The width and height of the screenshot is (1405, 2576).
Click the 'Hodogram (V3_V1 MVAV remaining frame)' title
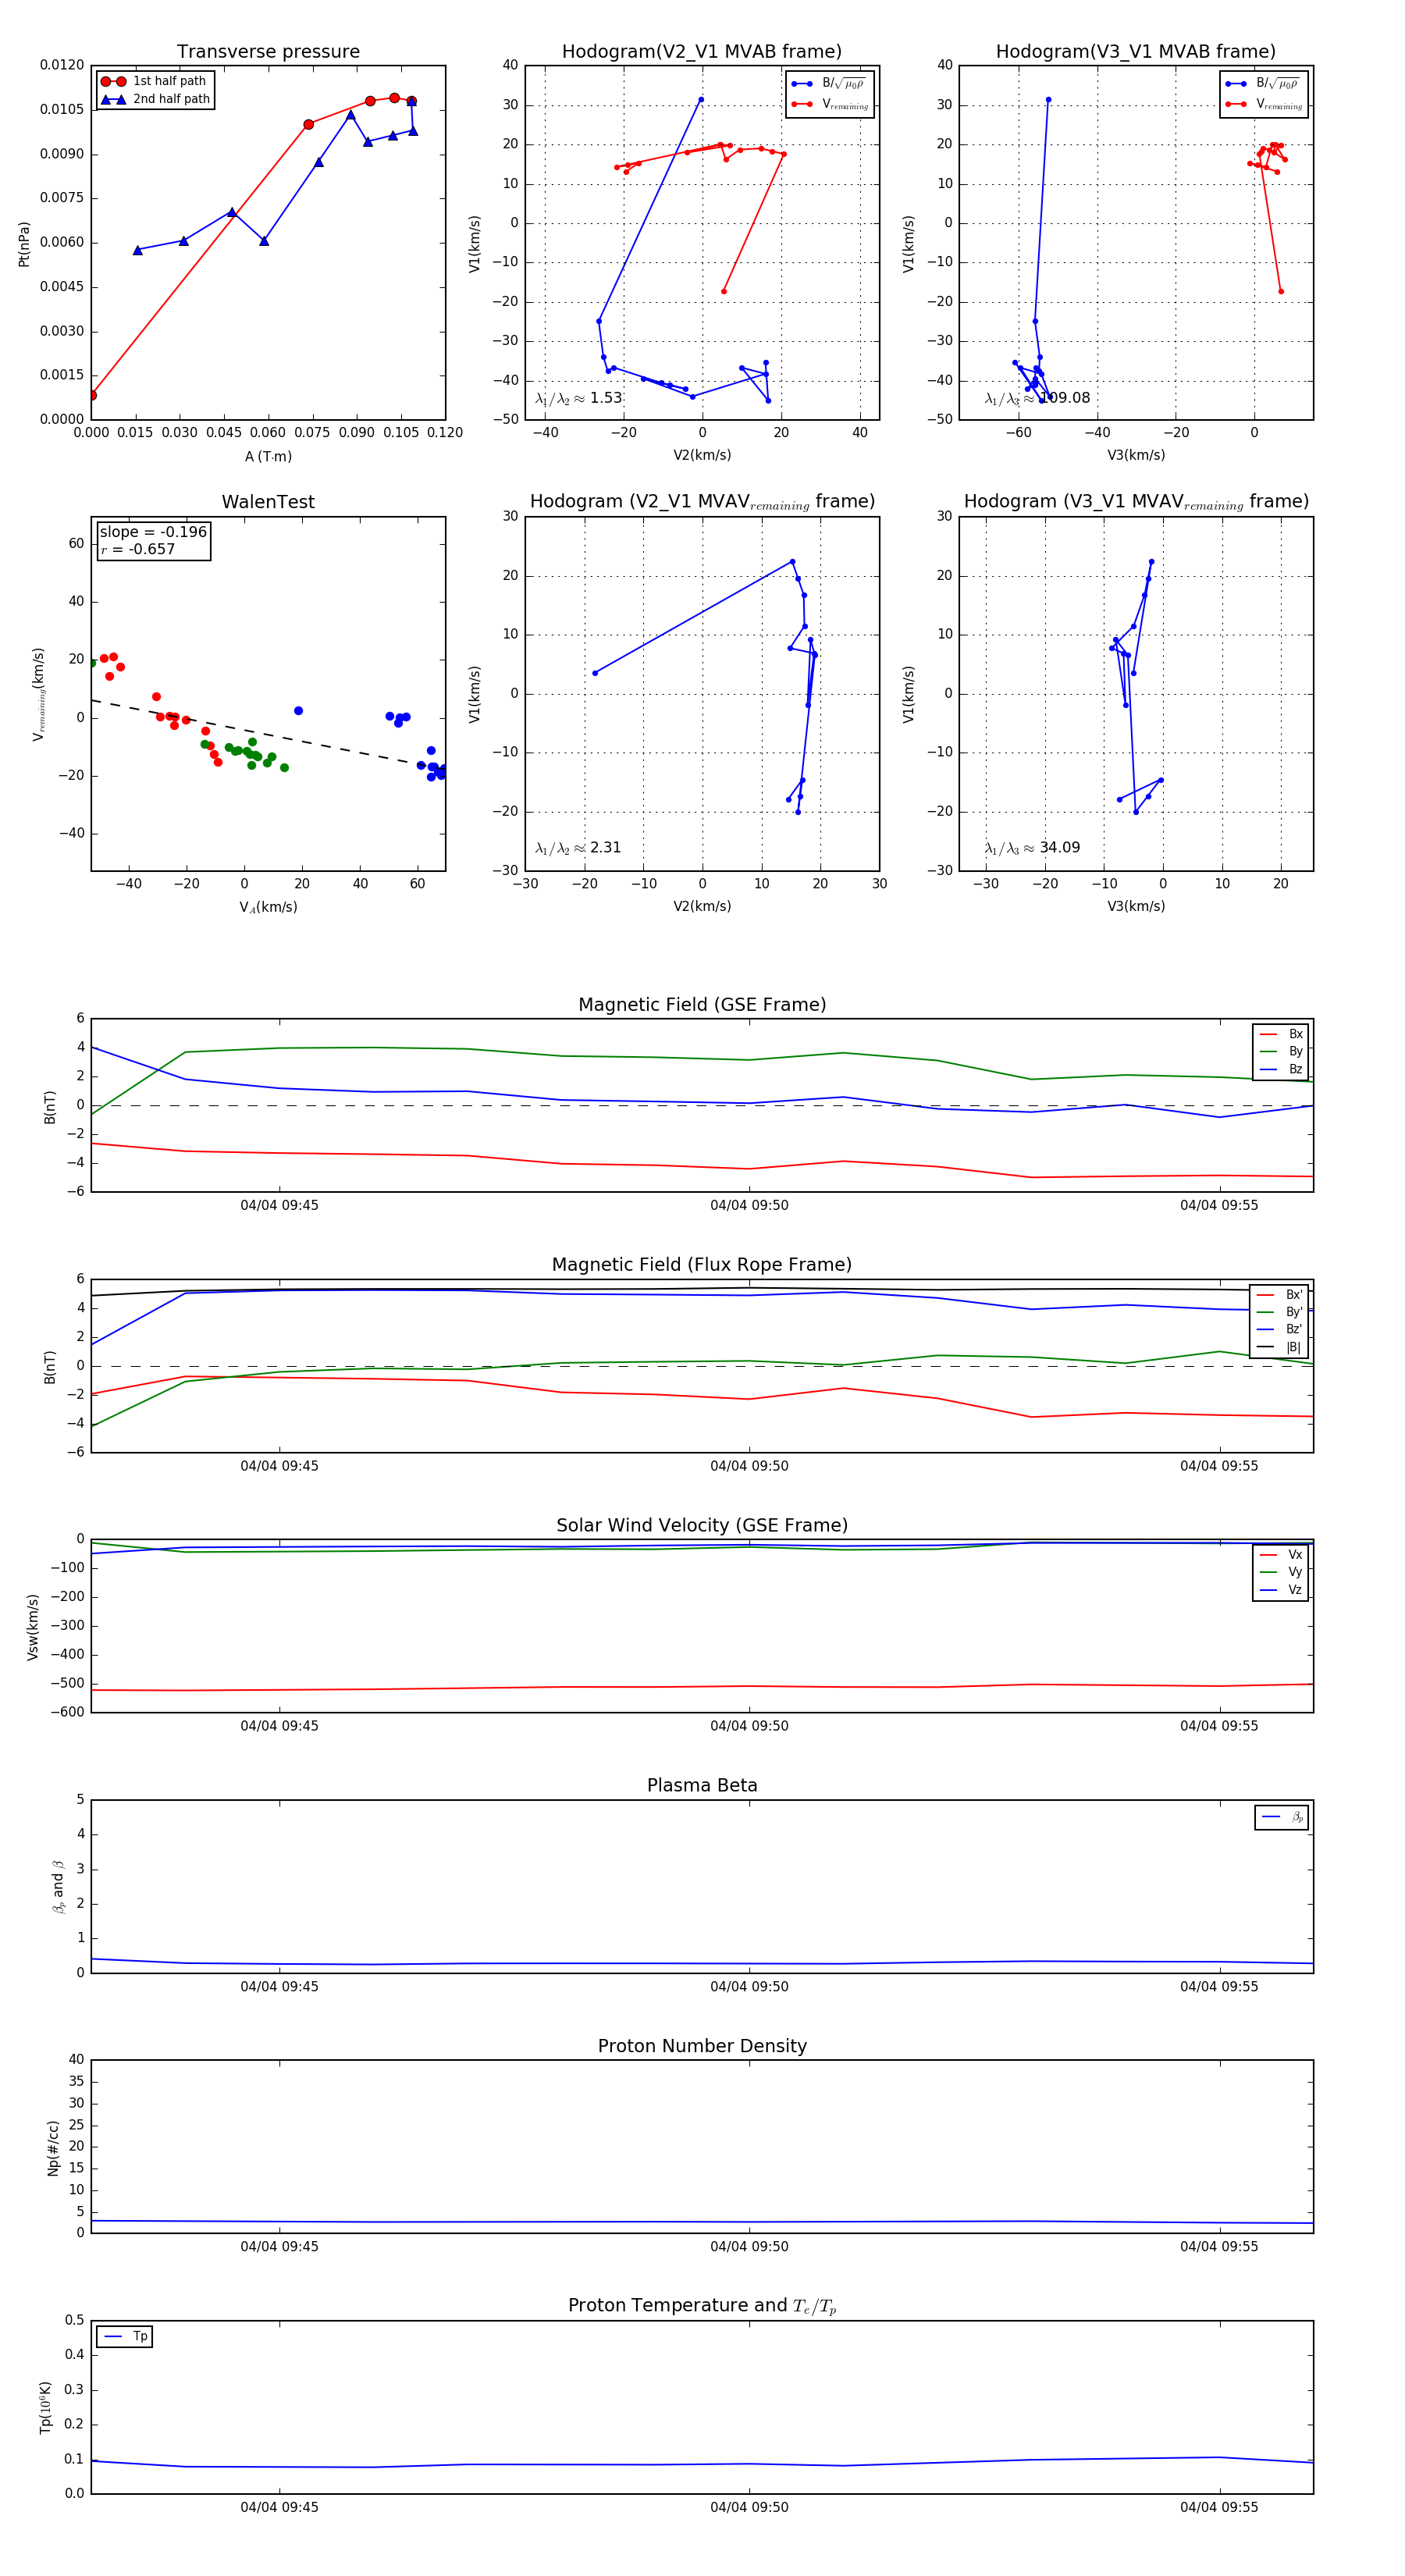[1136, 502]
